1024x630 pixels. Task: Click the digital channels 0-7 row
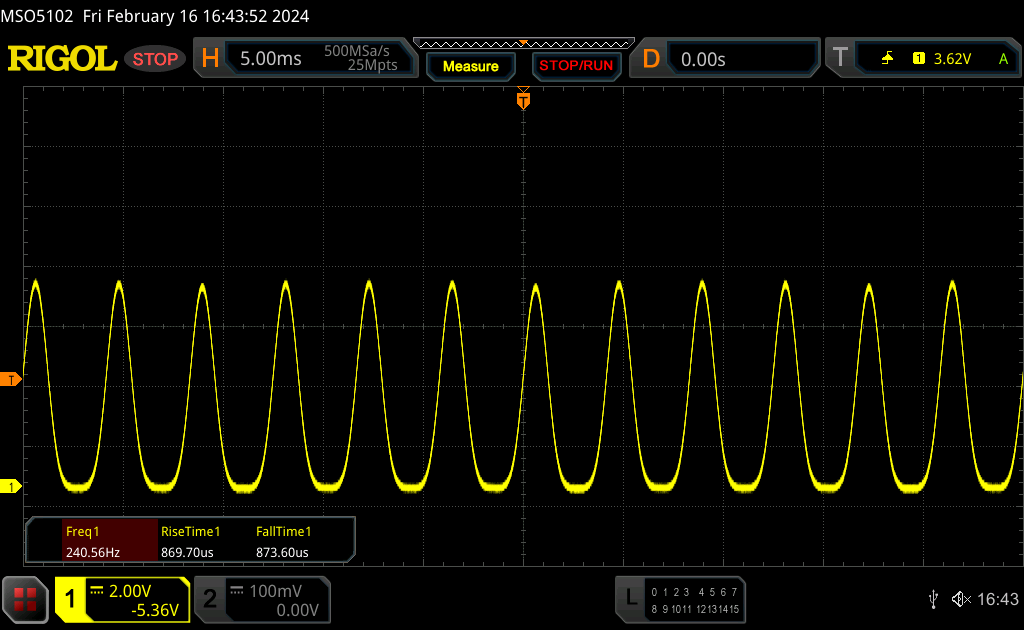[694, 592]
